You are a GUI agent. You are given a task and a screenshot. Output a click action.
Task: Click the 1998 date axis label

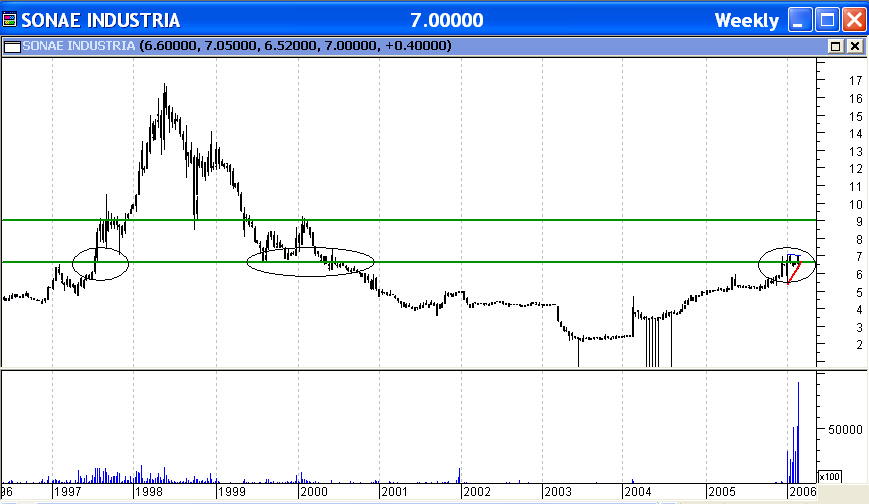click(x=149, y=492)
